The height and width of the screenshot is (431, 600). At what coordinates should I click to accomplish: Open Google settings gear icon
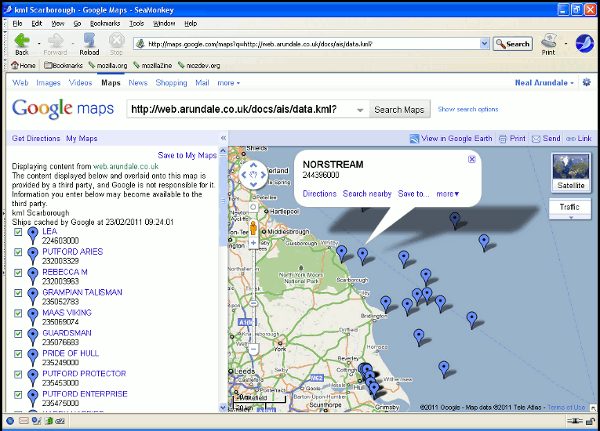tap(586, 82)
